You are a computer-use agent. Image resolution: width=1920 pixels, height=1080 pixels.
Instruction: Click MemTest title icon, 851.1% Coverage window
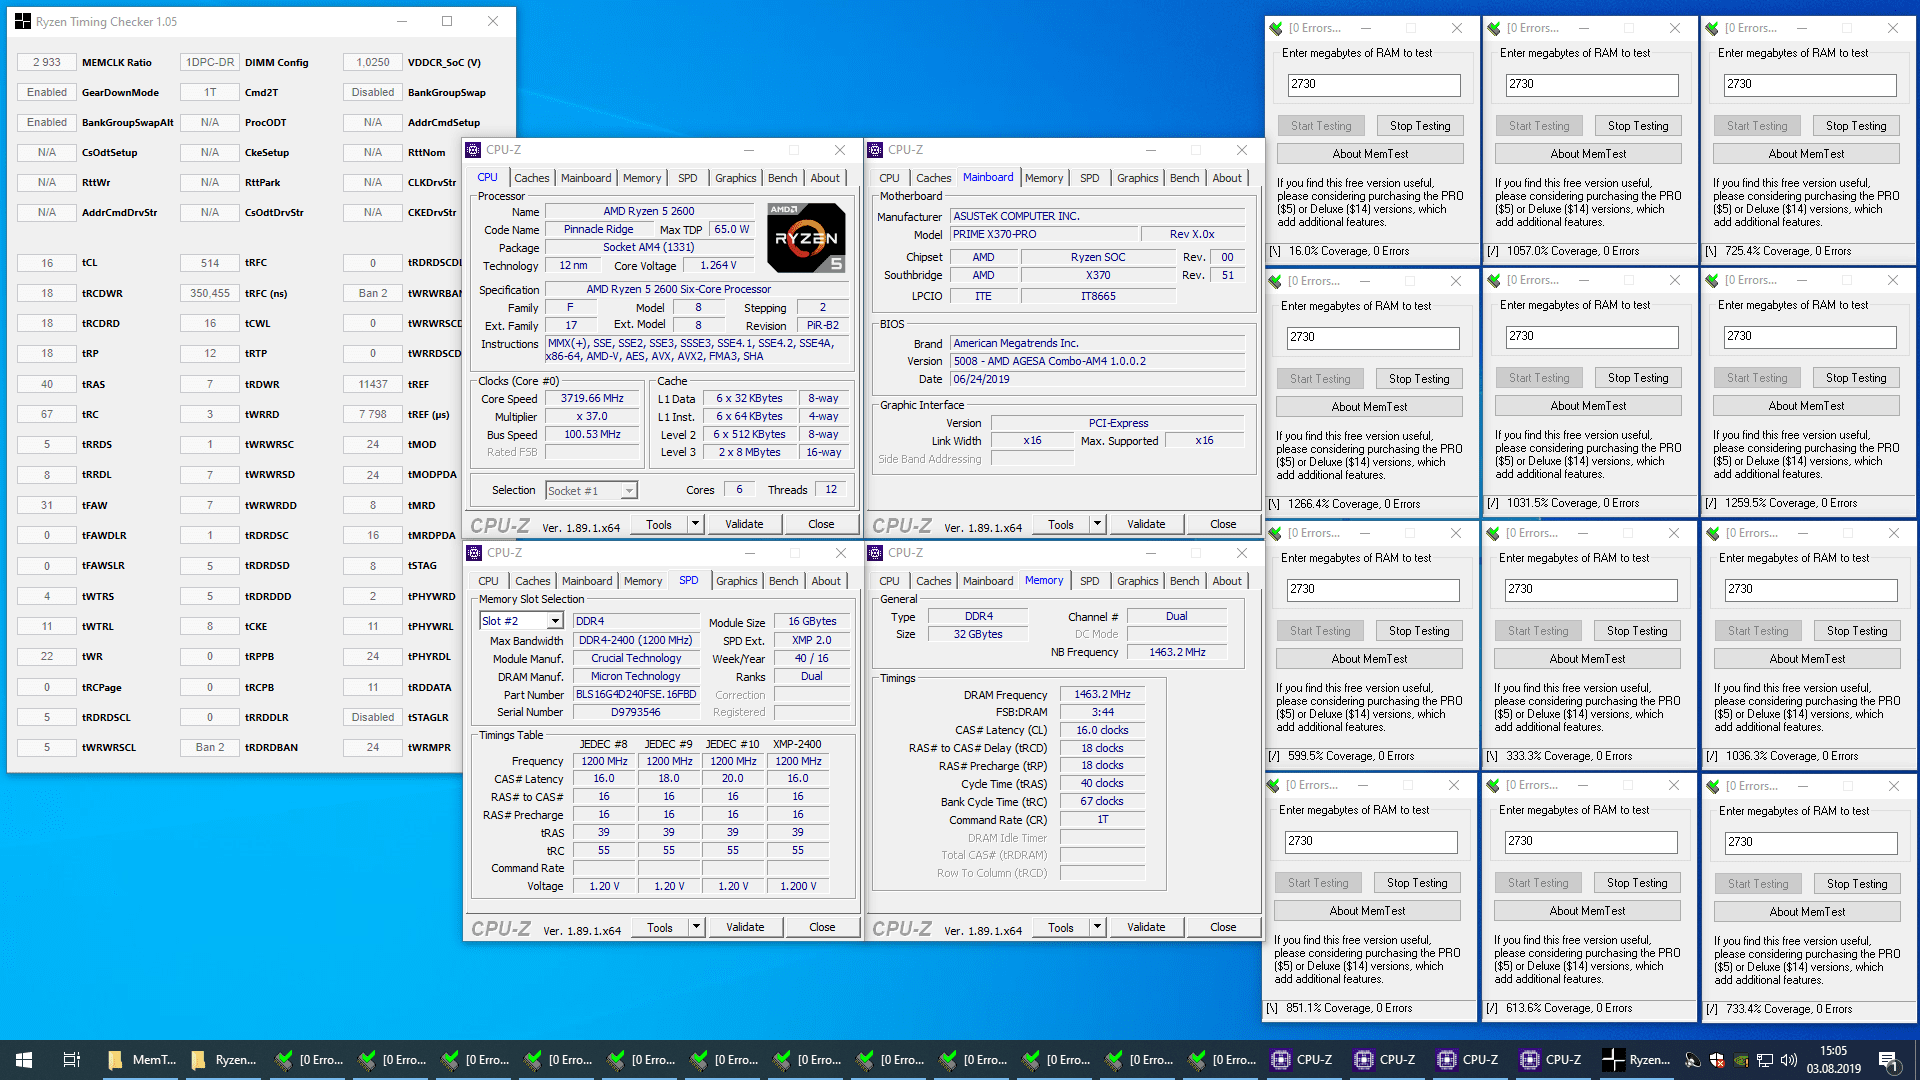tap(1273, 786)
